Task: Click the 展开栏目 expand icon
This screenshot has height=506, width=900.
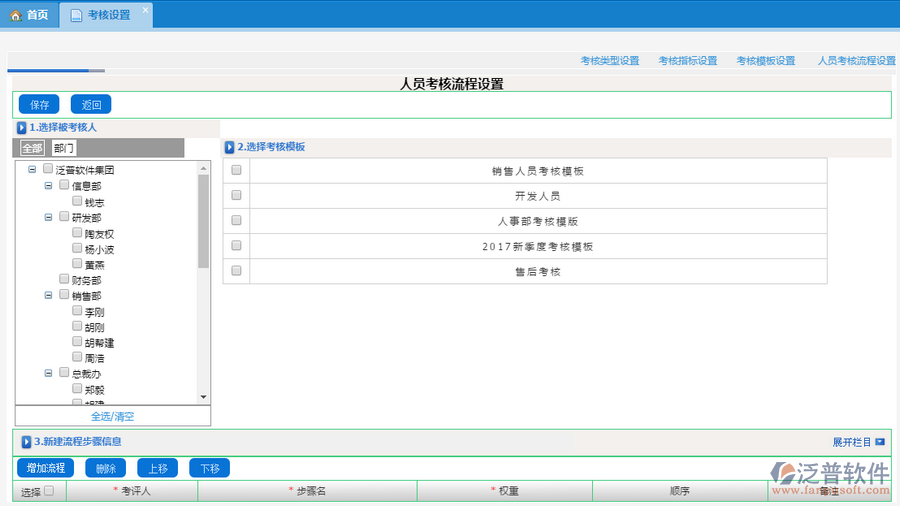Action: (x=880, y=441)
